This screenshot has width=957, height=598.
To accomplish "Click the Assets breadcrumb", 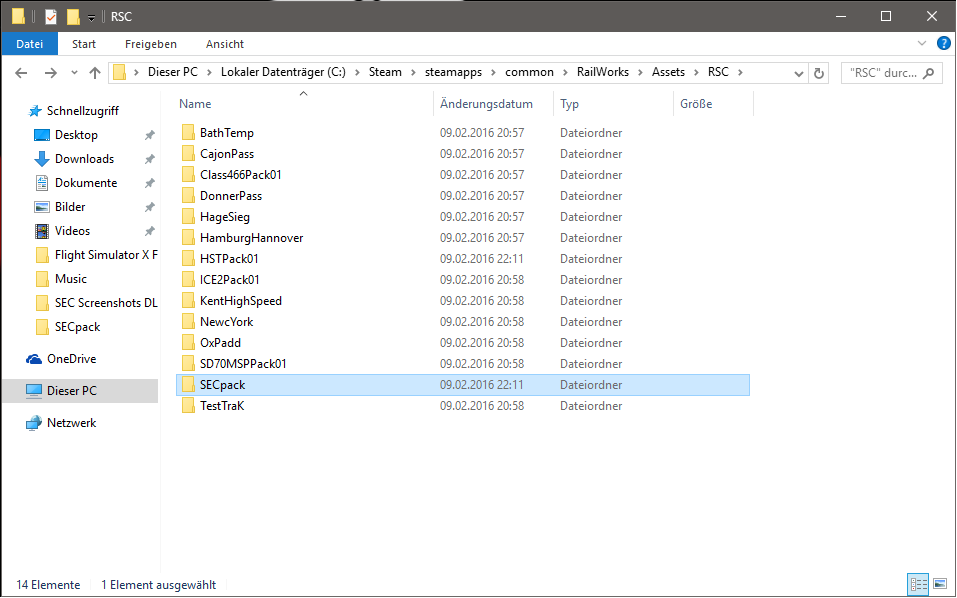I will 668,72.
